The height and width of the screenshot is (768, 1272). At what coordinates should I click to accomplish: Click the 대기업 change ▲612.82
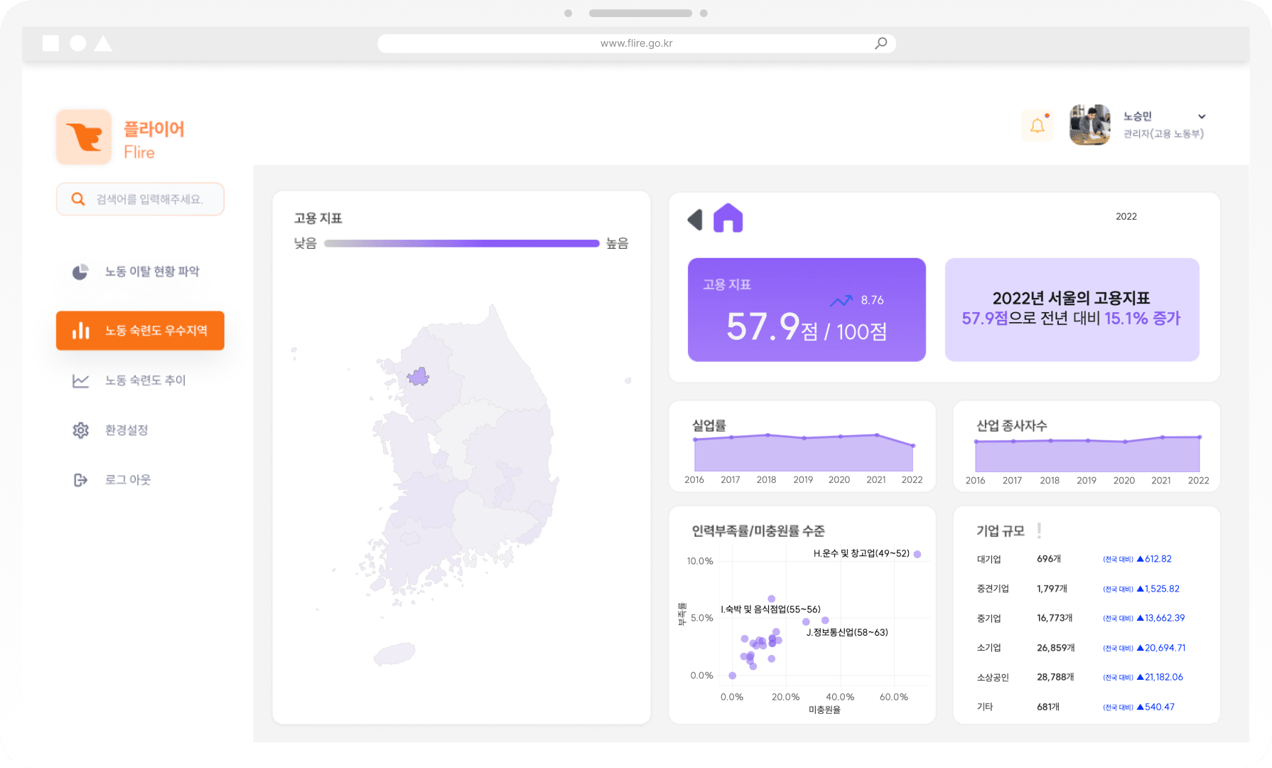coord(1154,559)
